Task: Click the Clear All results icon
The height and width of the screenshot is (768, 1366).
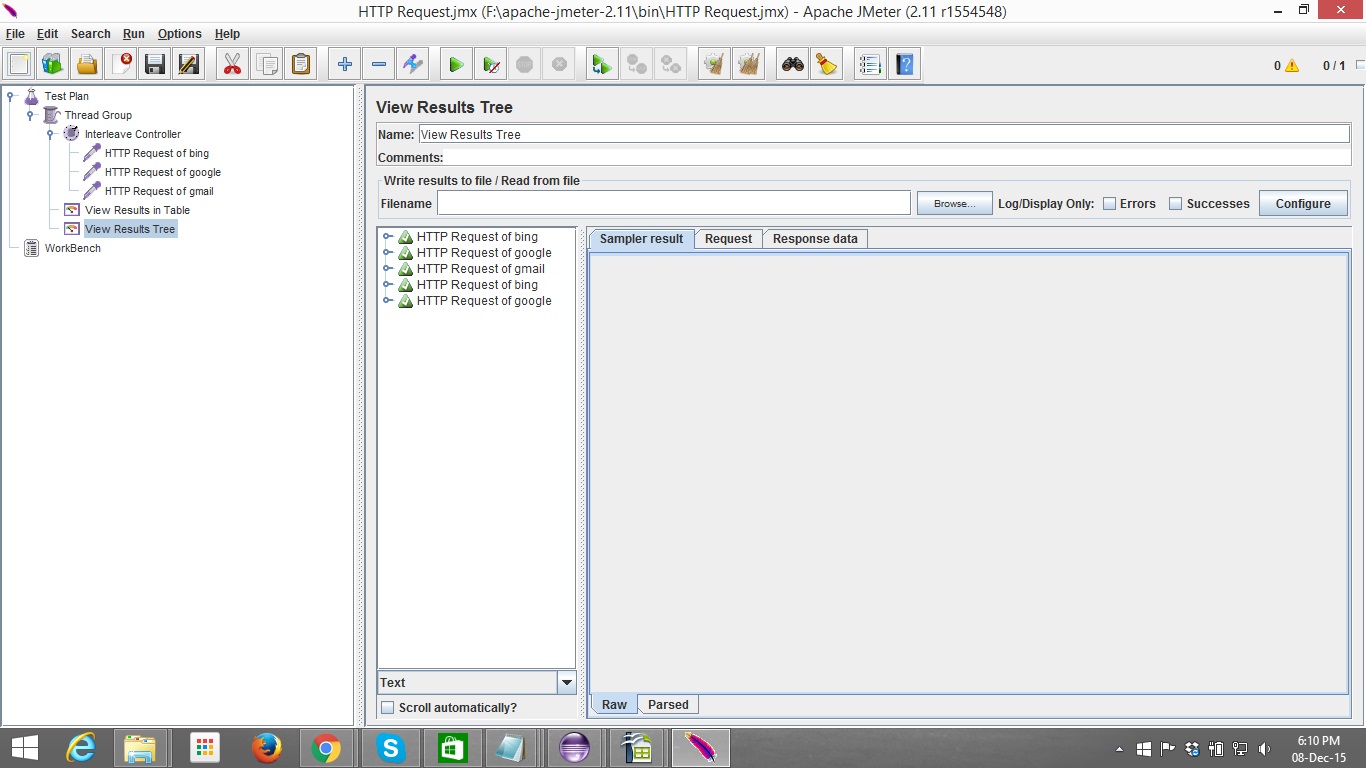Action: coord(748,65)
